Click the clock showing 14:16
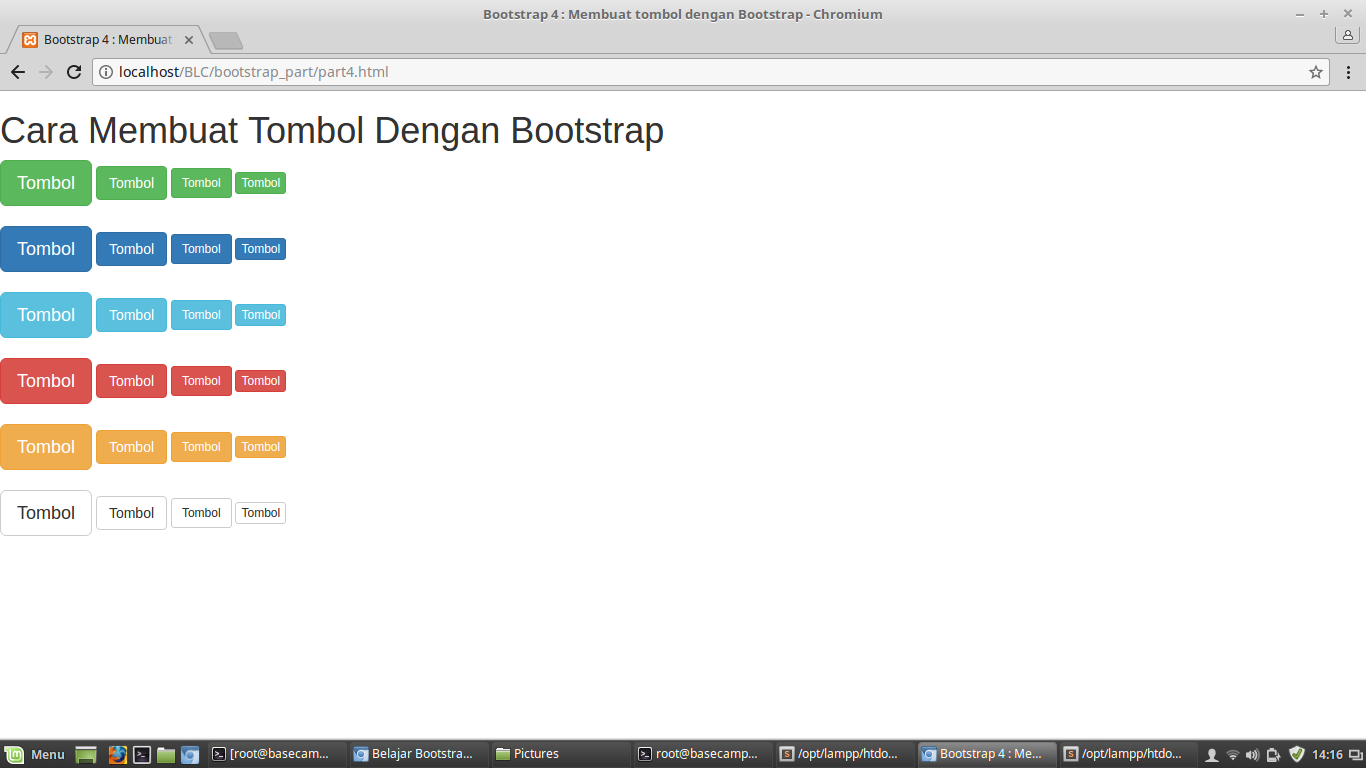 [1326, 755]
